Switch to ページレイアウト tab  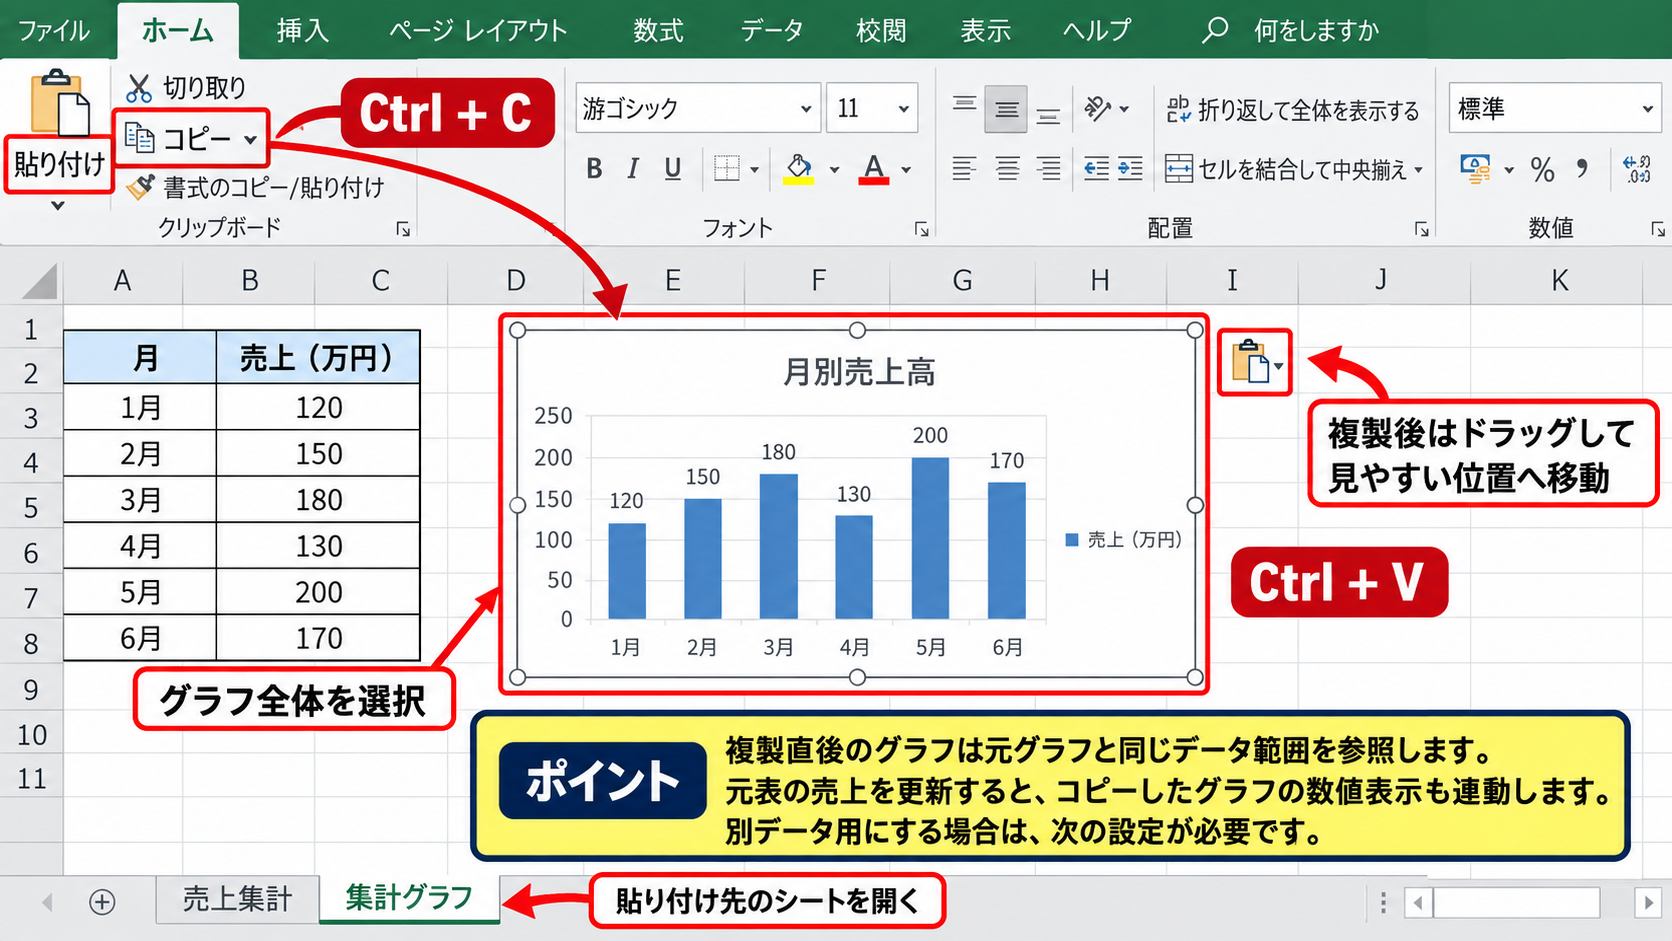(x=478, y=30)
